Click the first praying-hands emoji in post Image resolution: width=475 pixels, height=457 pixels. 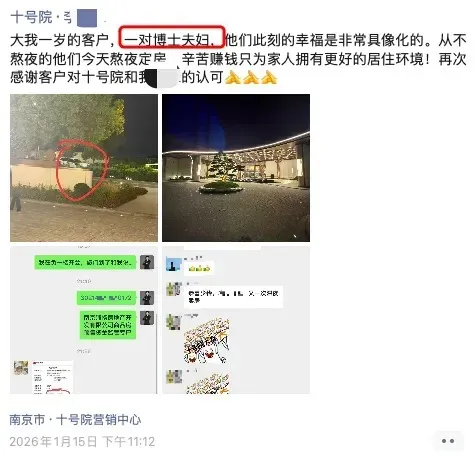233,78
